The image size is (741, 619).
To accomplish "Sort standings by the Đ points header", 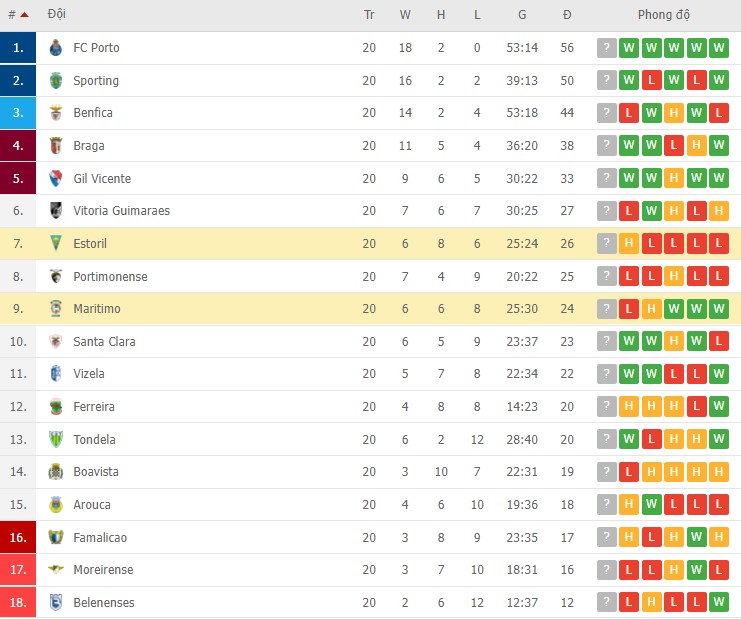I will point(567,15).
